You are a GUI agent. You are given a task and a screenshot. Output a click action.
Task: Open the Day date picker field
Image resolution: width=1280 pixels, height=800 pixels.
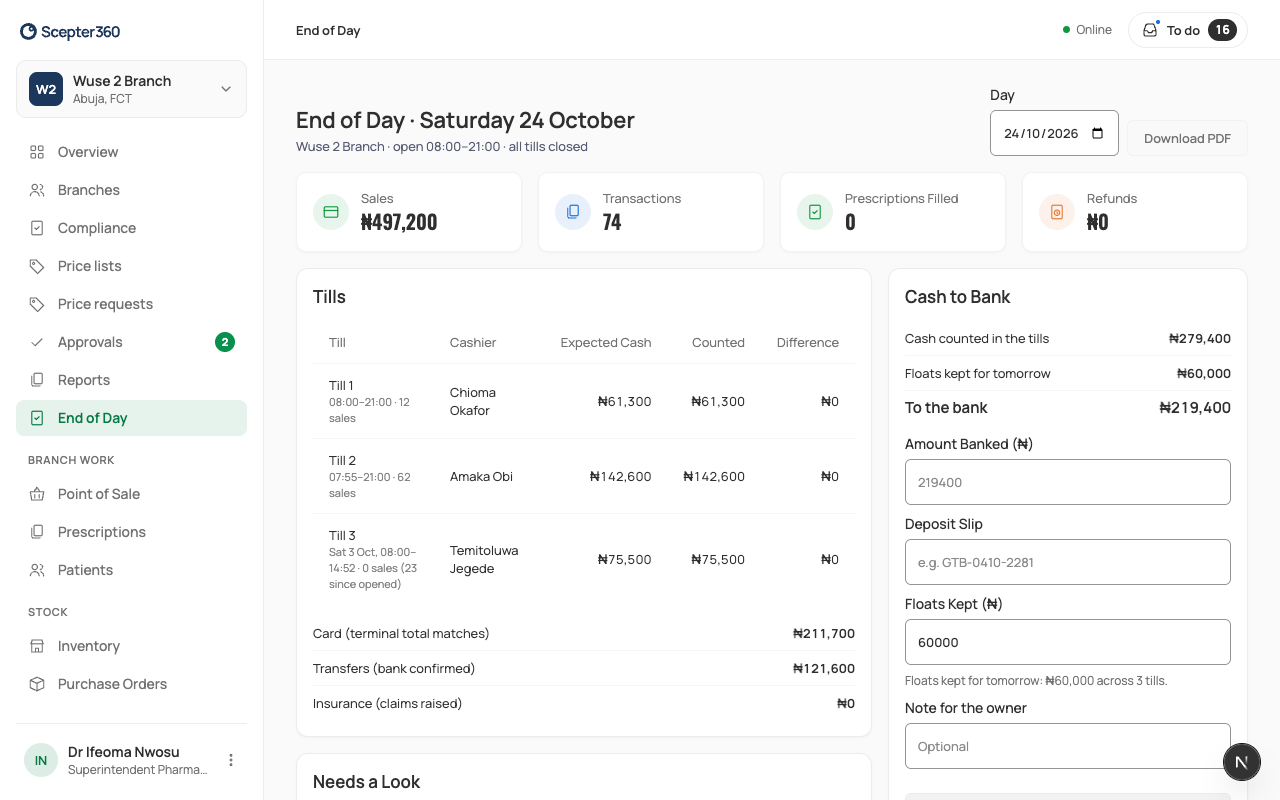(x=1054, y=133)
